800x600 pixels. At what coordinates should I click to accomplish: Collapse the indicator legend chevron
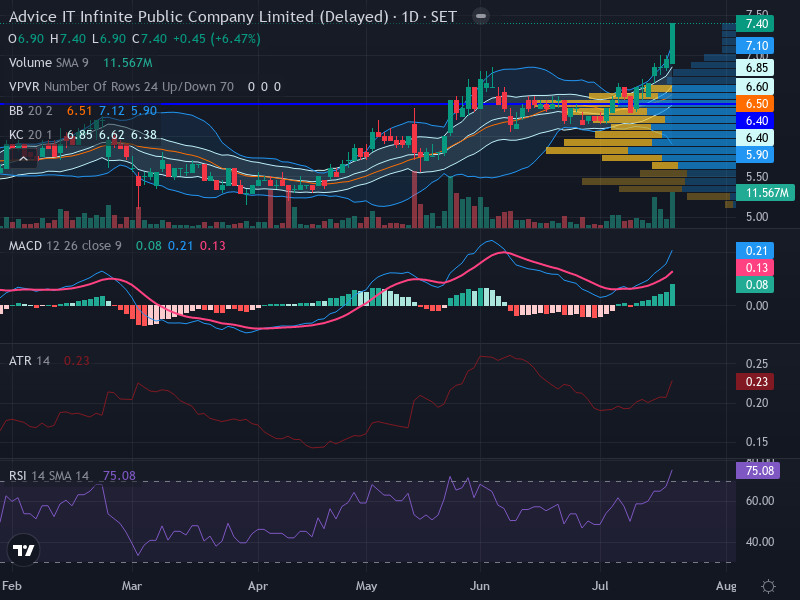23,159
